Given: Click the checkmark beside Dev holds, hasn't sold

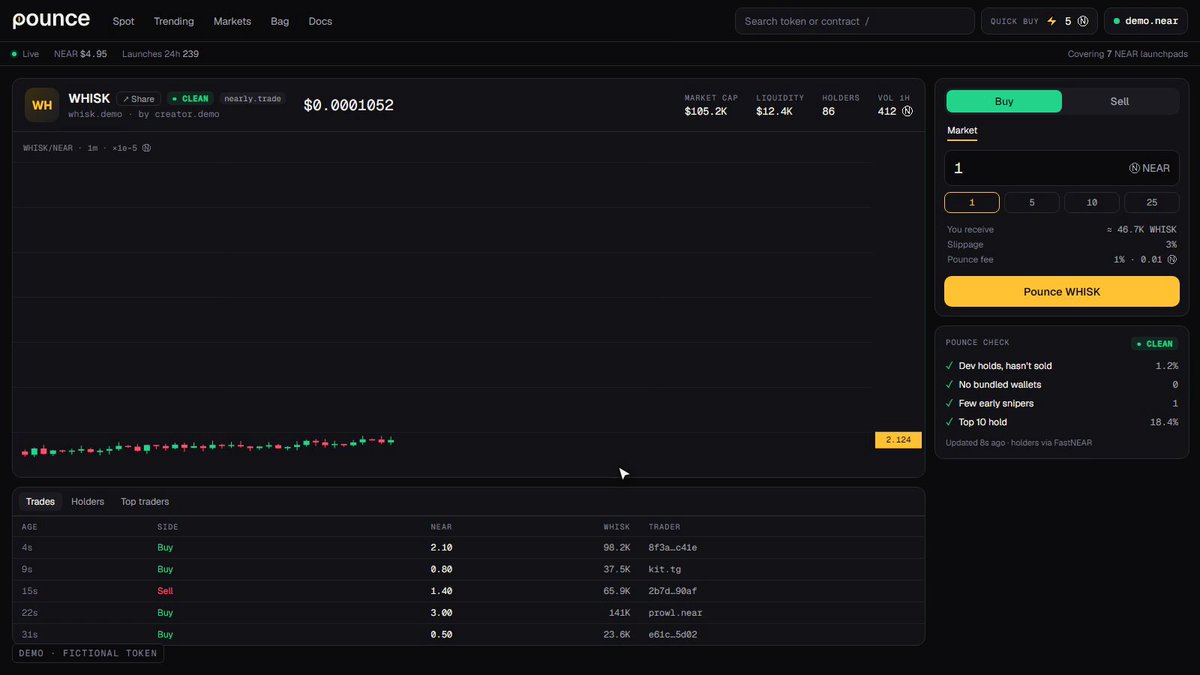Looking at the screenshot, I should (x=950, y=366).
